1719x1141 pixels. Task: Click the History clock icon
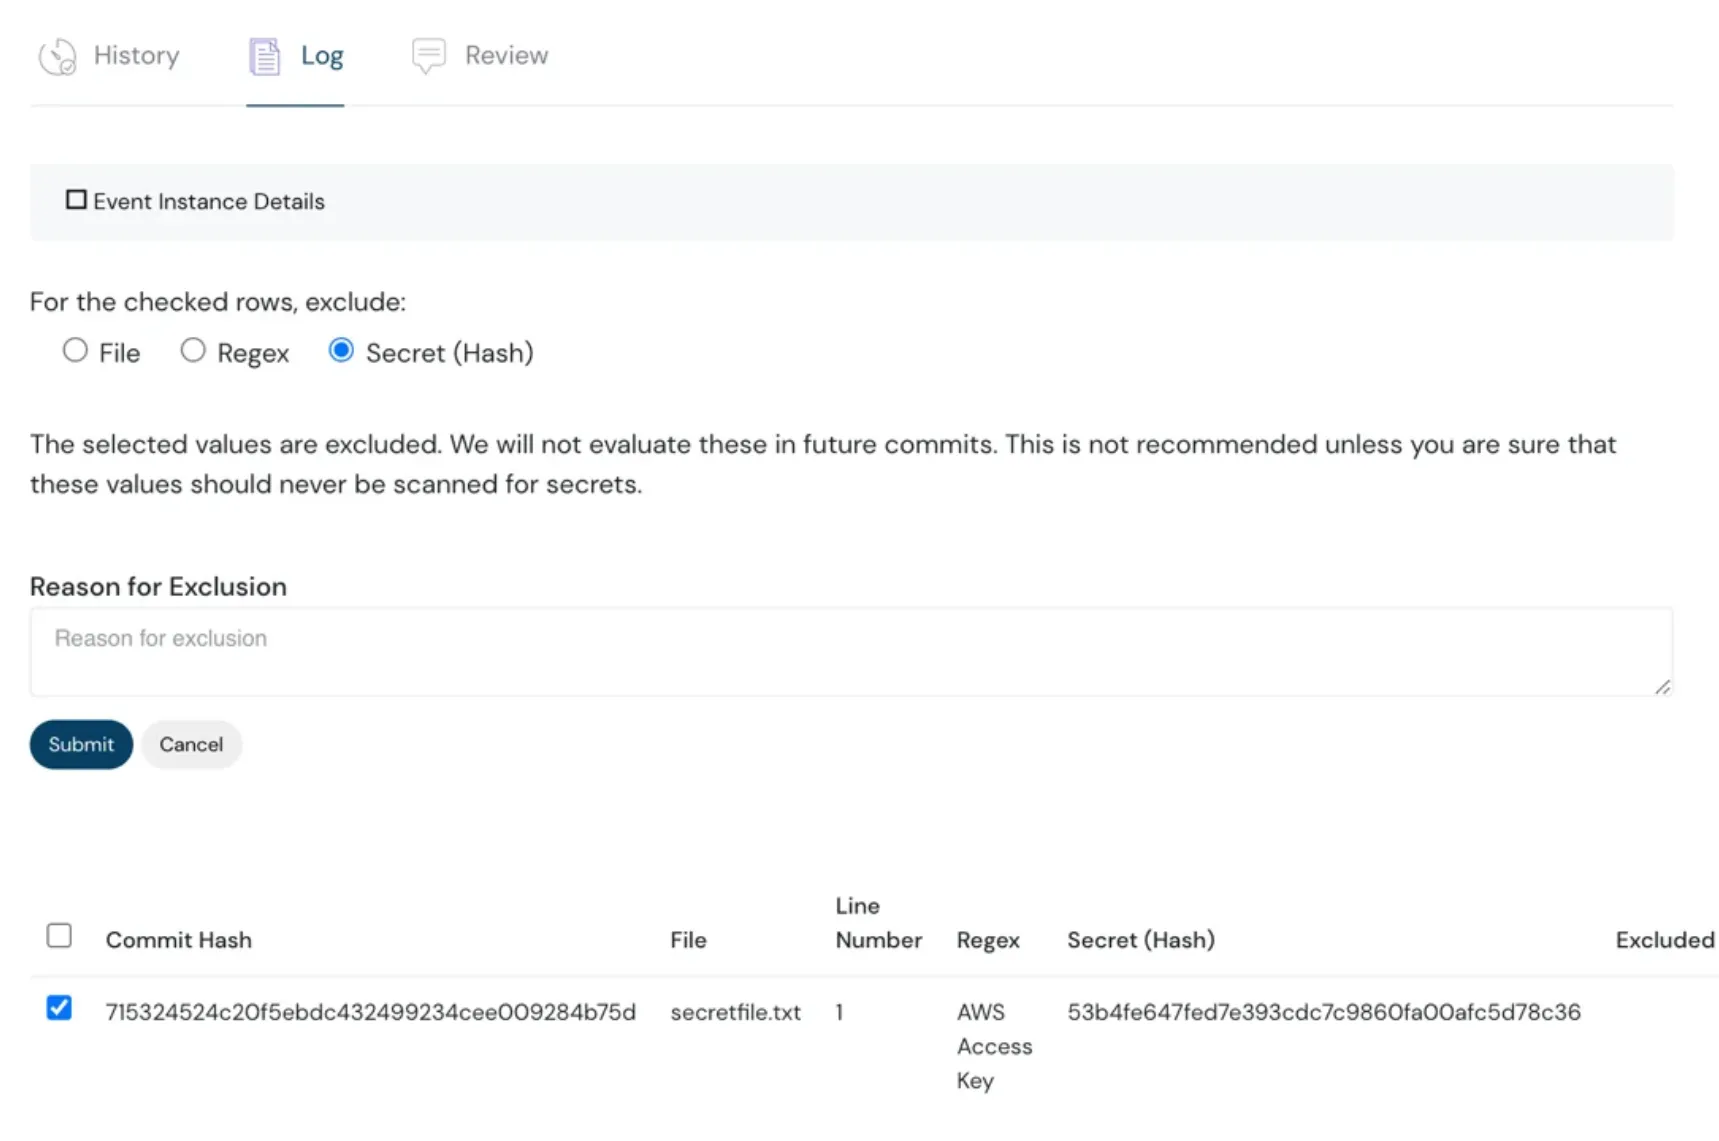point(57,56)
